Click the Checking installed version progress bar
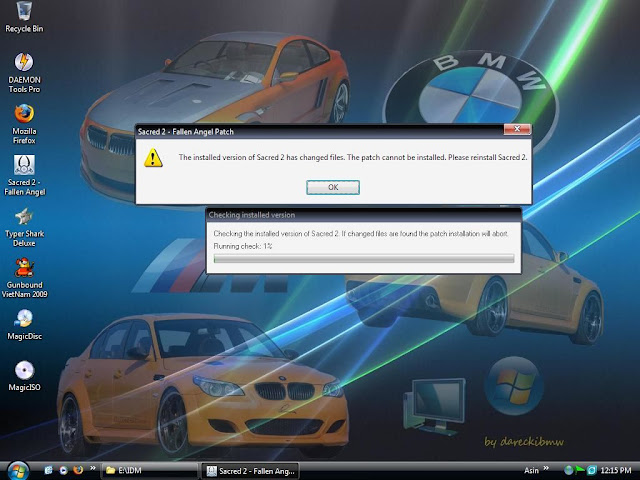The image size is (640, 480). [364, 258]
